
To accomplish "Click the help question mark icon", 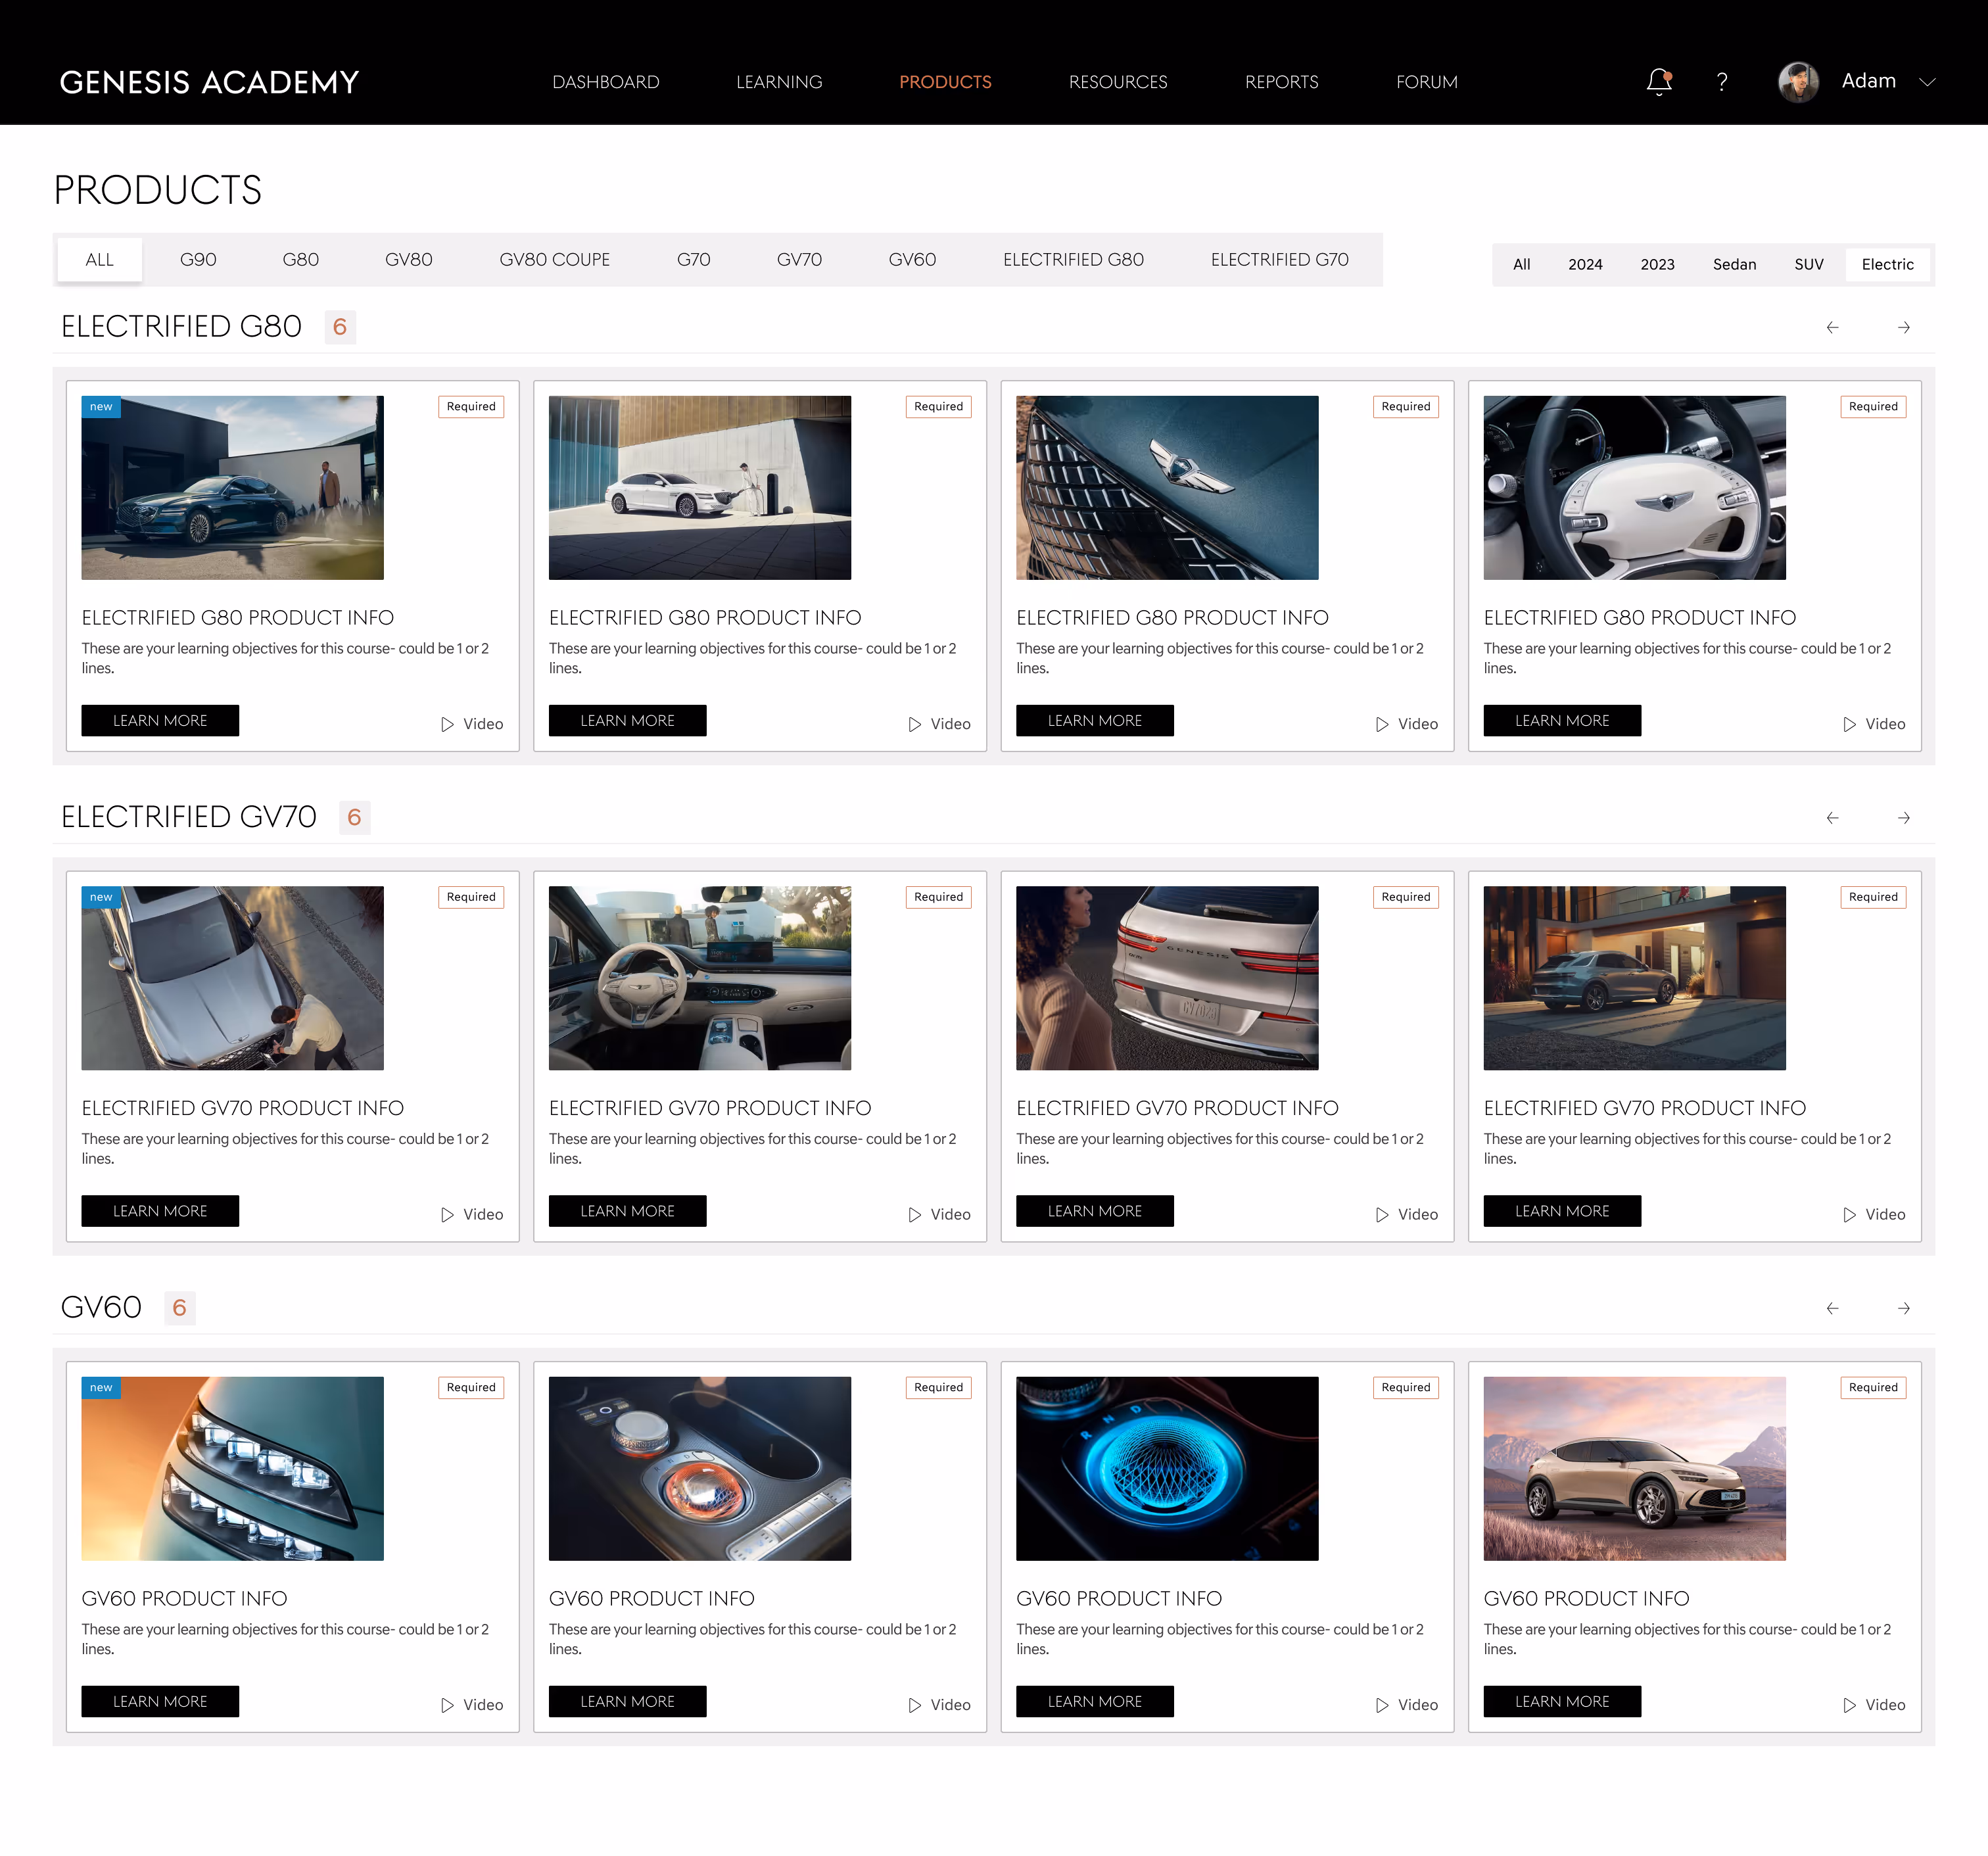I will 1721,82.
